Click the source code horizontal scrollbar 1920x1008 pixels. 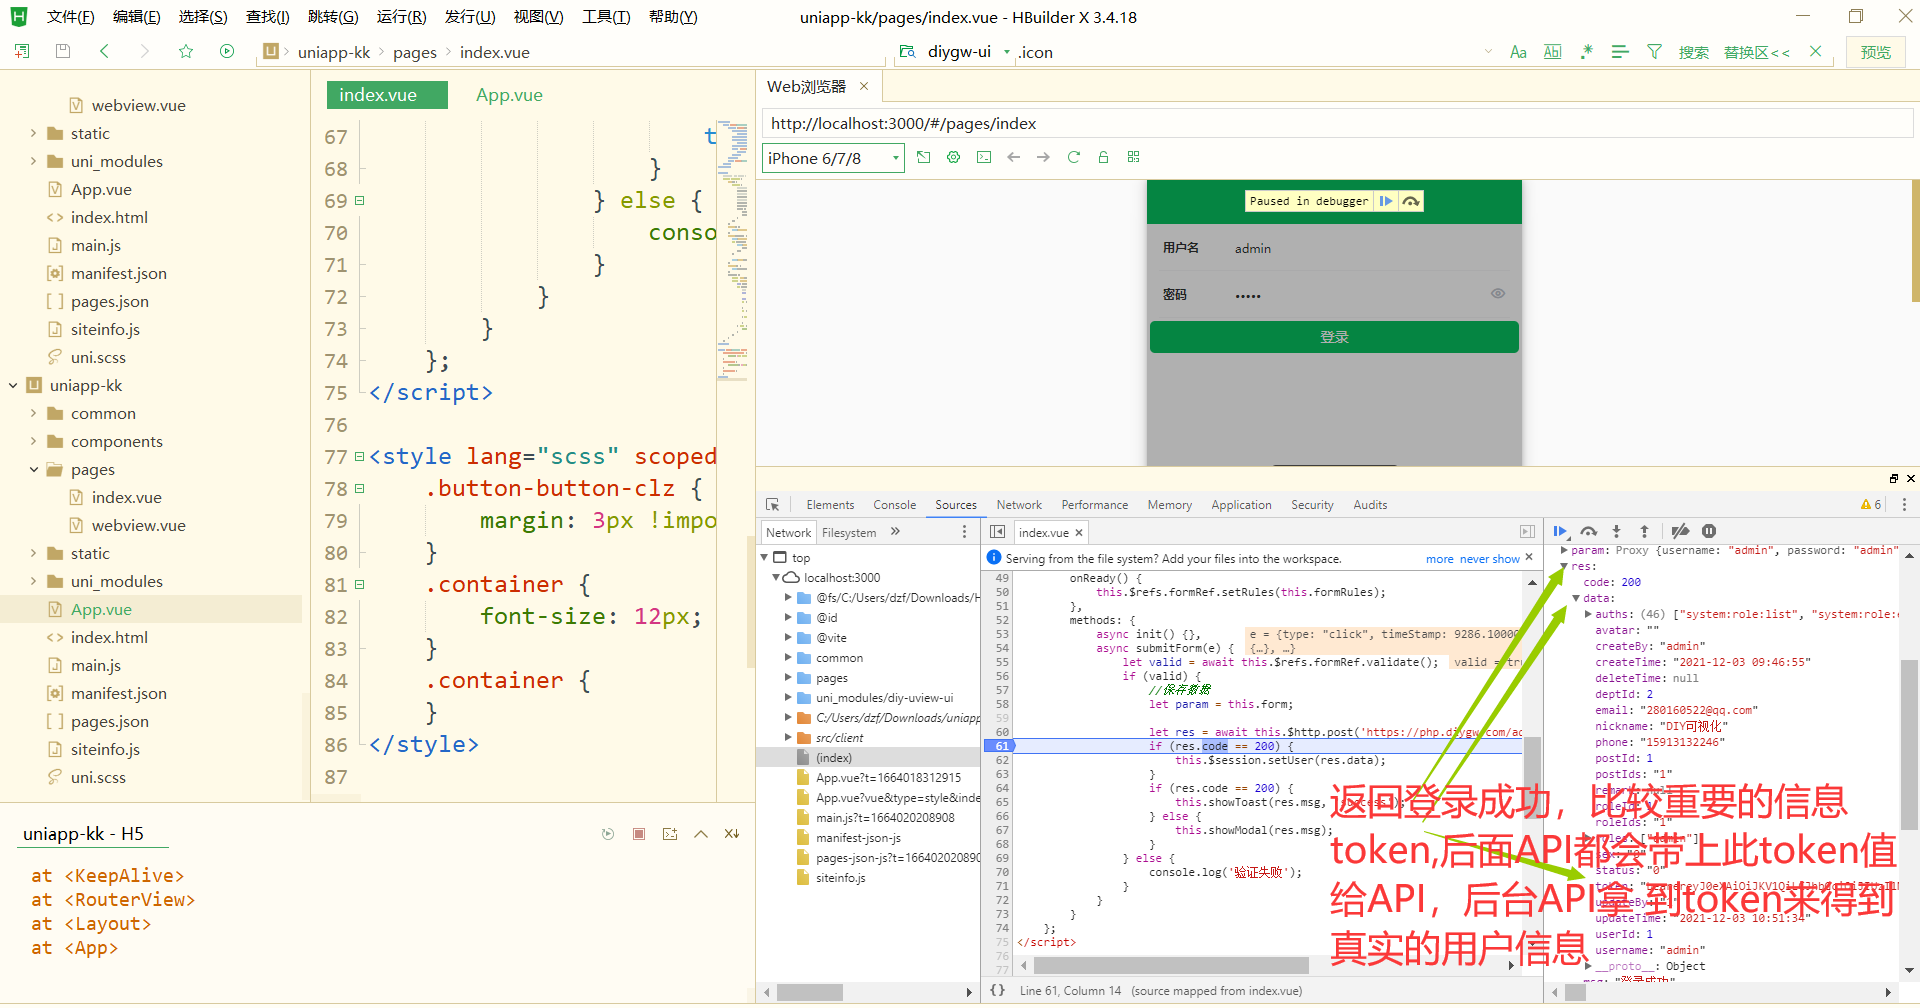[1170, 965]
